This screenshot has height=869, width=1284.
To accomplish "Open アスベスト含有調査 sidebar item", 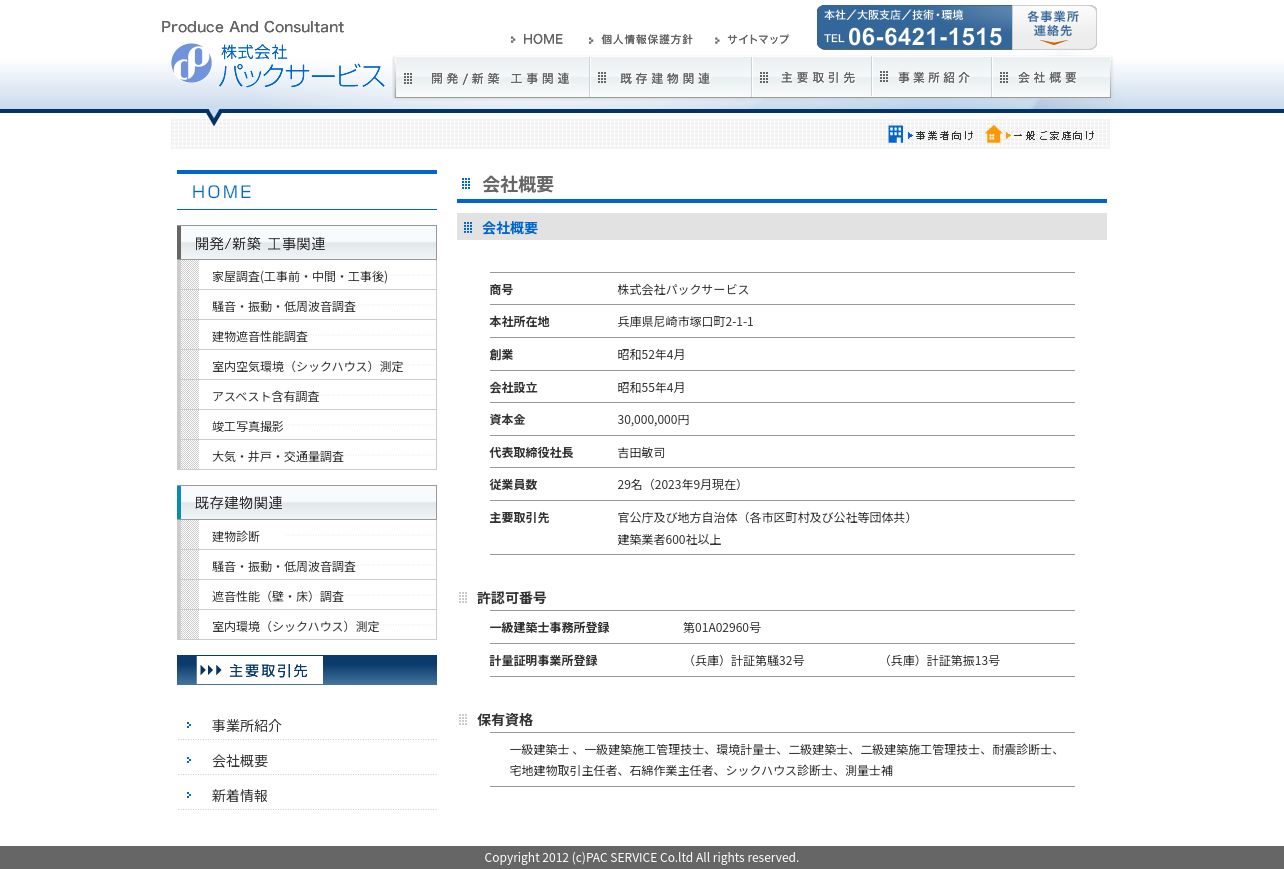I will coord(265,396).
